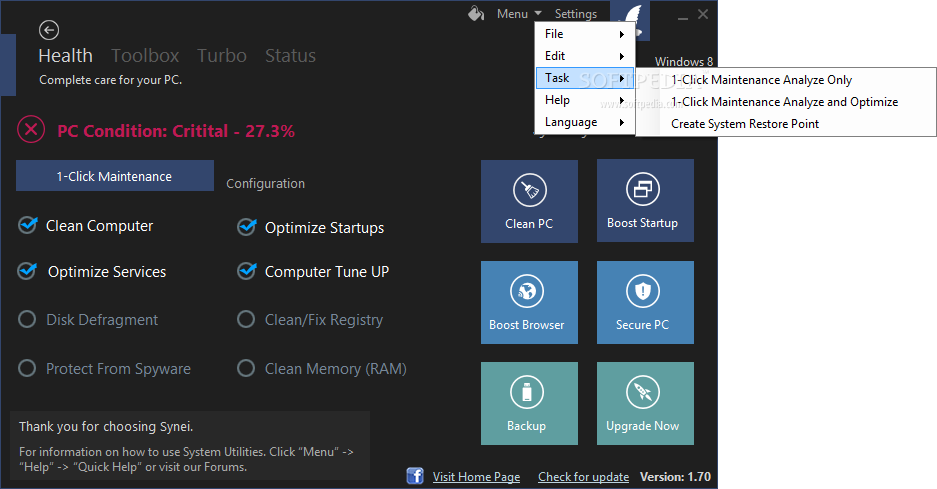937x489 pixels.
Task: Enable Protect From Spyware option
Action: coord(27,368)
